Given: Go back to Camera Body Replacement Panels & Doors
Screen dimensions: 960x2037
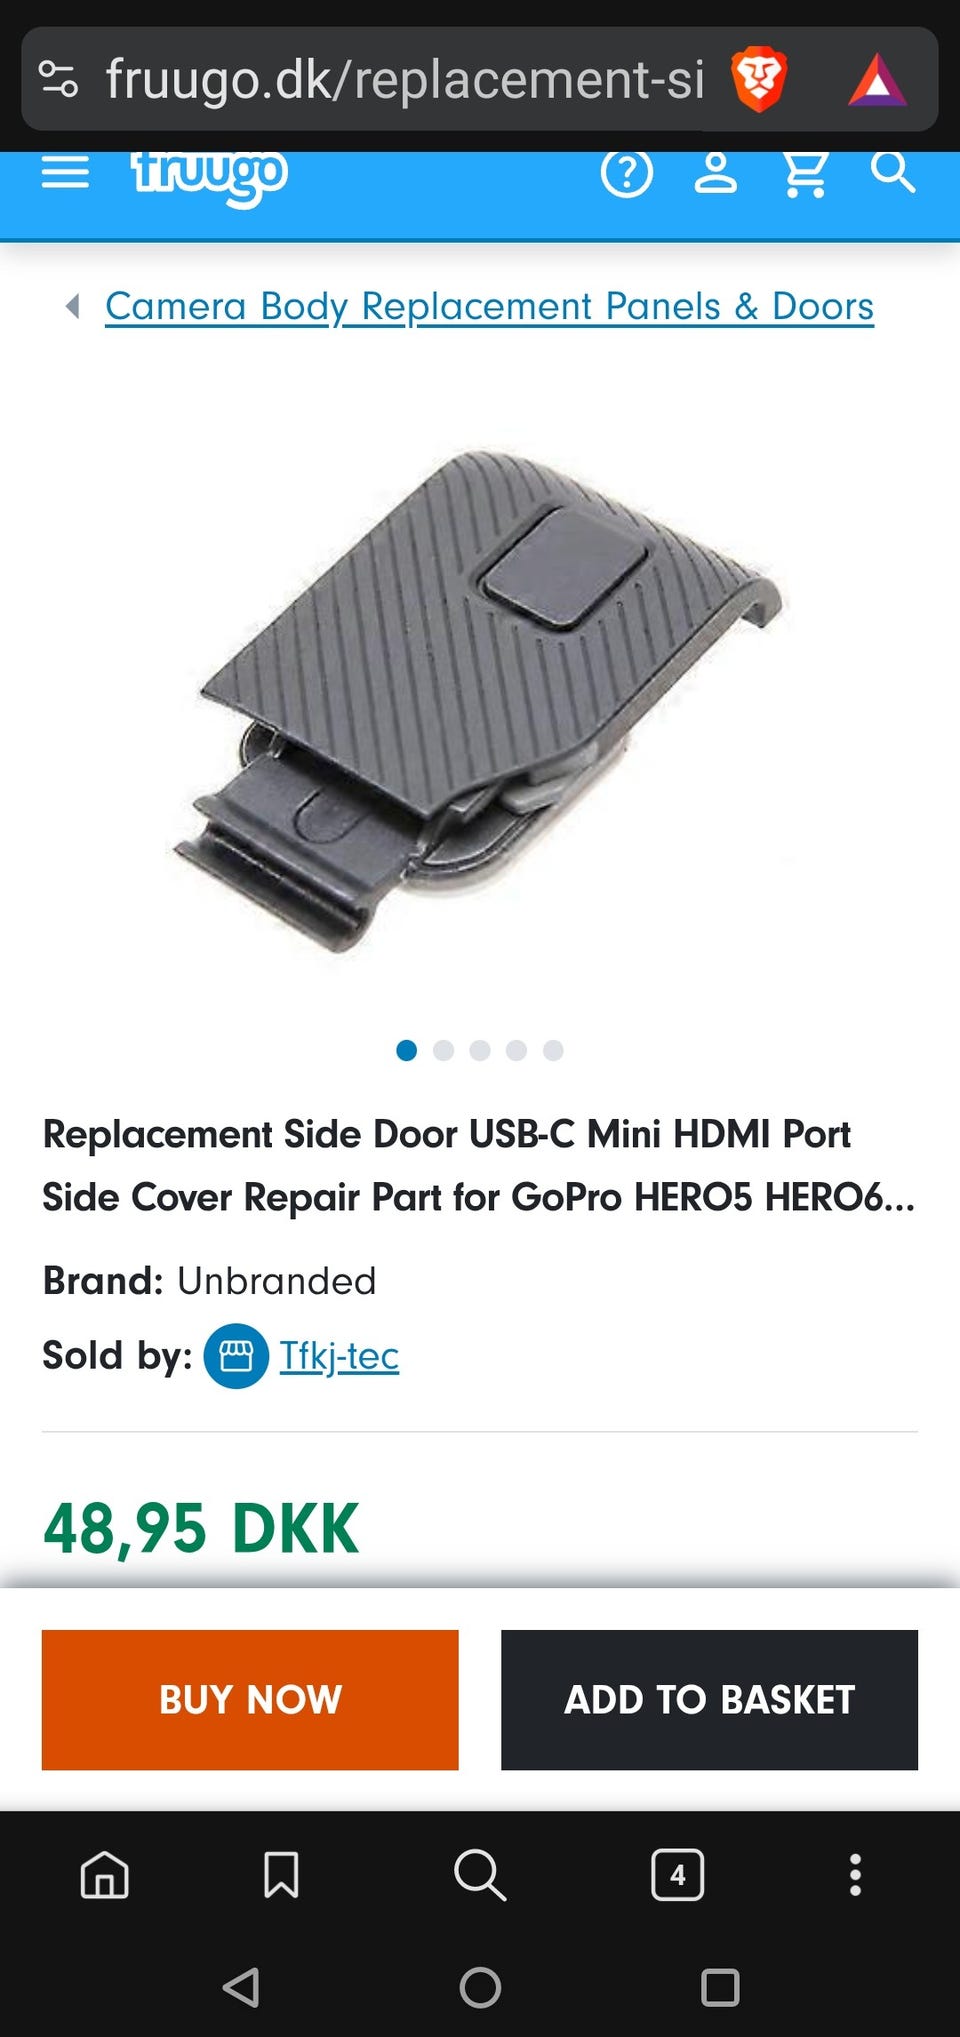Looking at the screenshot, I should tap(489, 306).
